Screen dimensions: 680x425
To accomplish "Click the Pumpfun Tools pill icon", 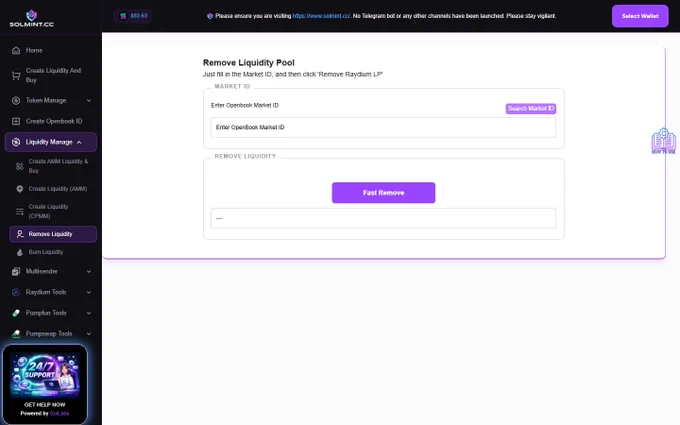I will (16, 313).
